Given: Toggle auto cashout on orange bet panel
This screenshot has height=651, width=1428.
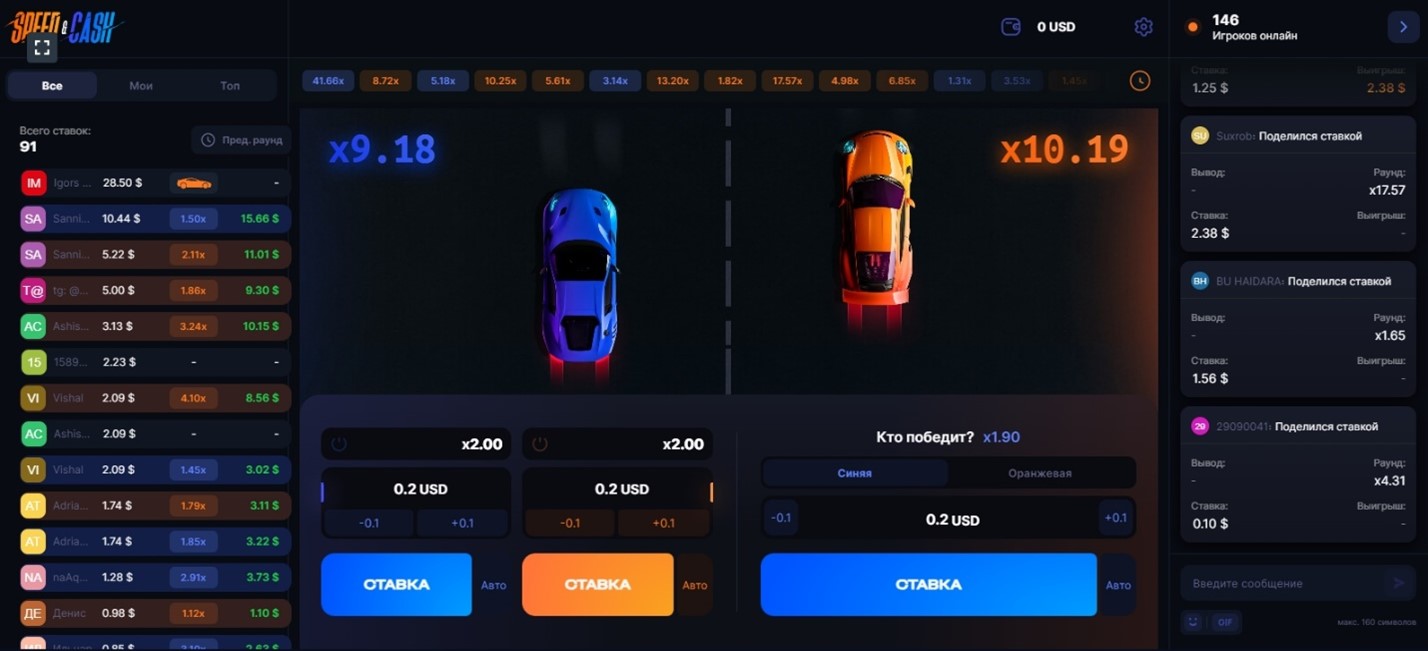Looking at the screenshot, I should point(540,444).
